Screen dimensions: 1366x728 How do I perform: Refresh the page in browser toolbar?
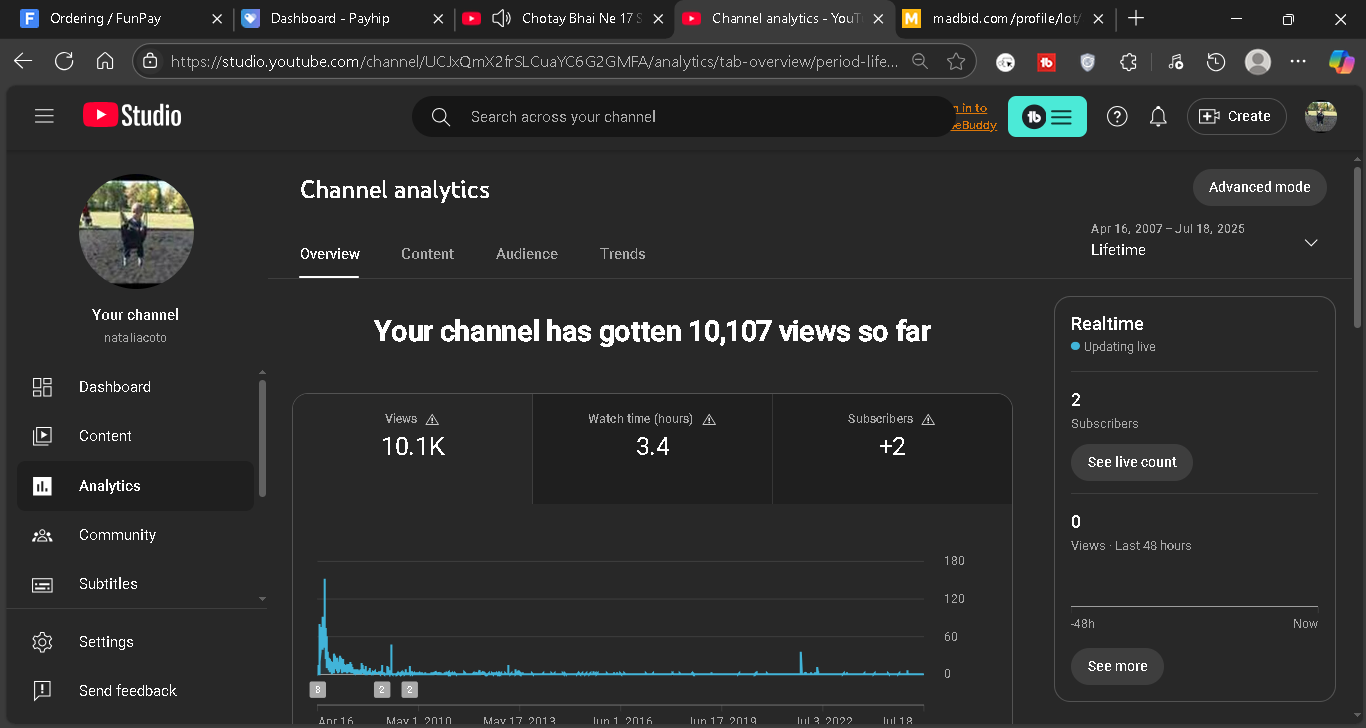[x=64, y=61]
